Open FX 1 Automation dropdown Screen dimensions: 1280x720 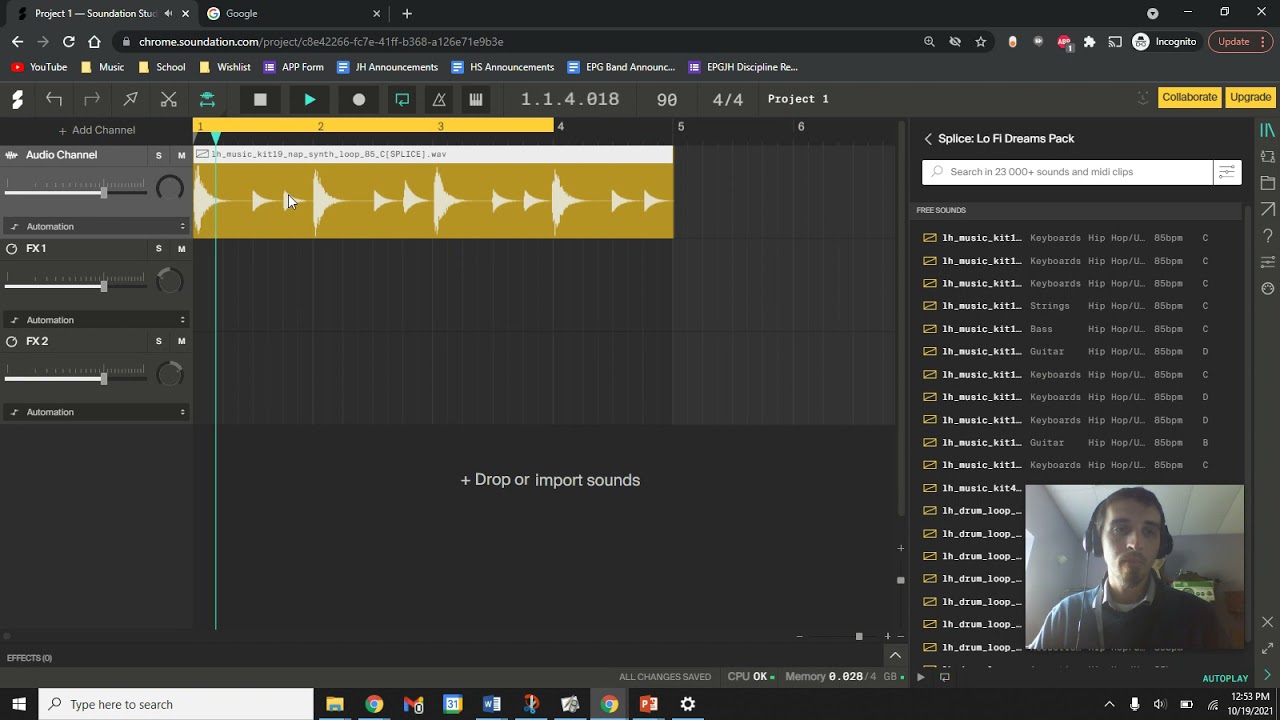[x=97, y=320]
